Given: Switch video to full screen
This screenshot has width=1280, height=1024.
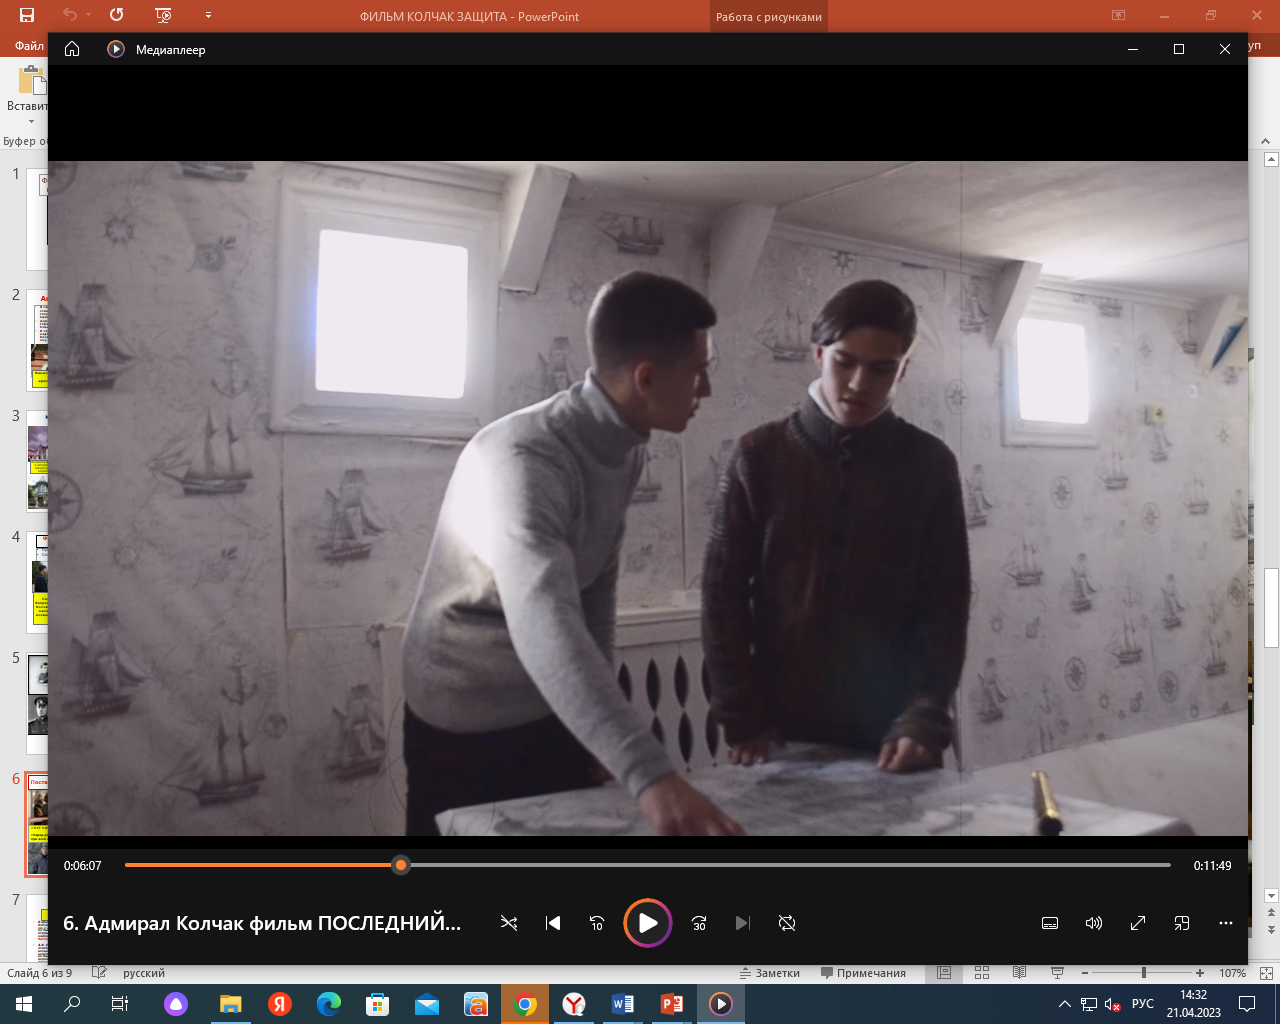Looking at the screenshot, I should (1138, 923).
